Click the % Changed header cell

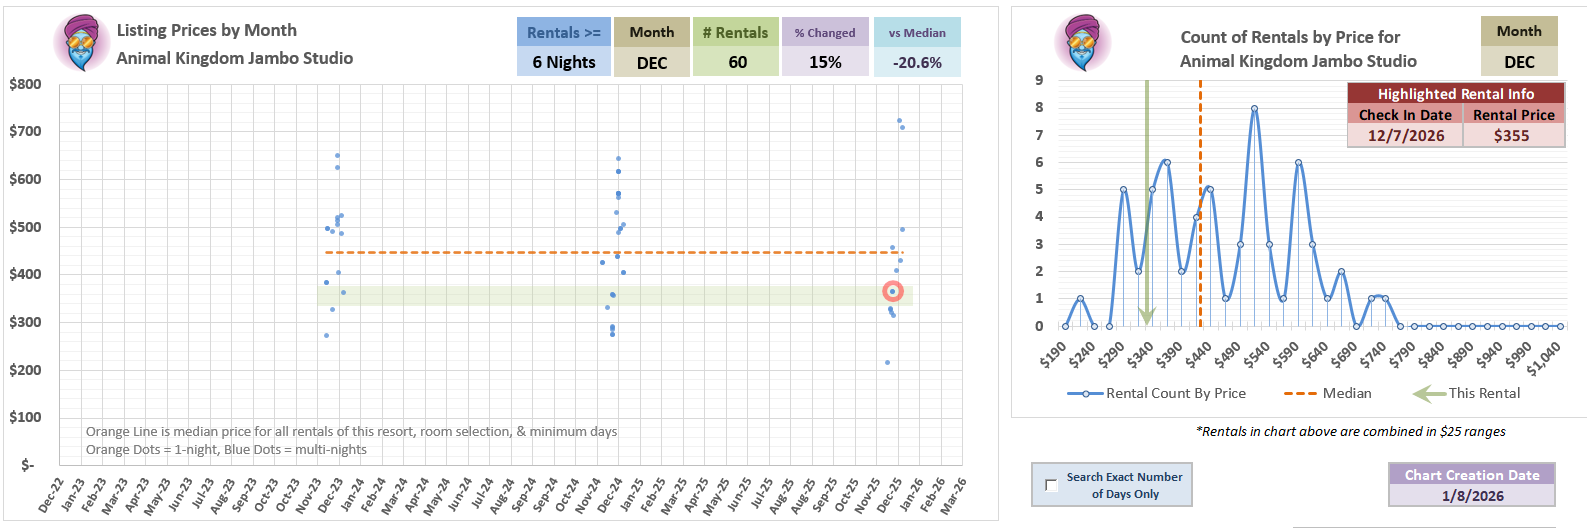pyautogui.click(x=825, y=32)
